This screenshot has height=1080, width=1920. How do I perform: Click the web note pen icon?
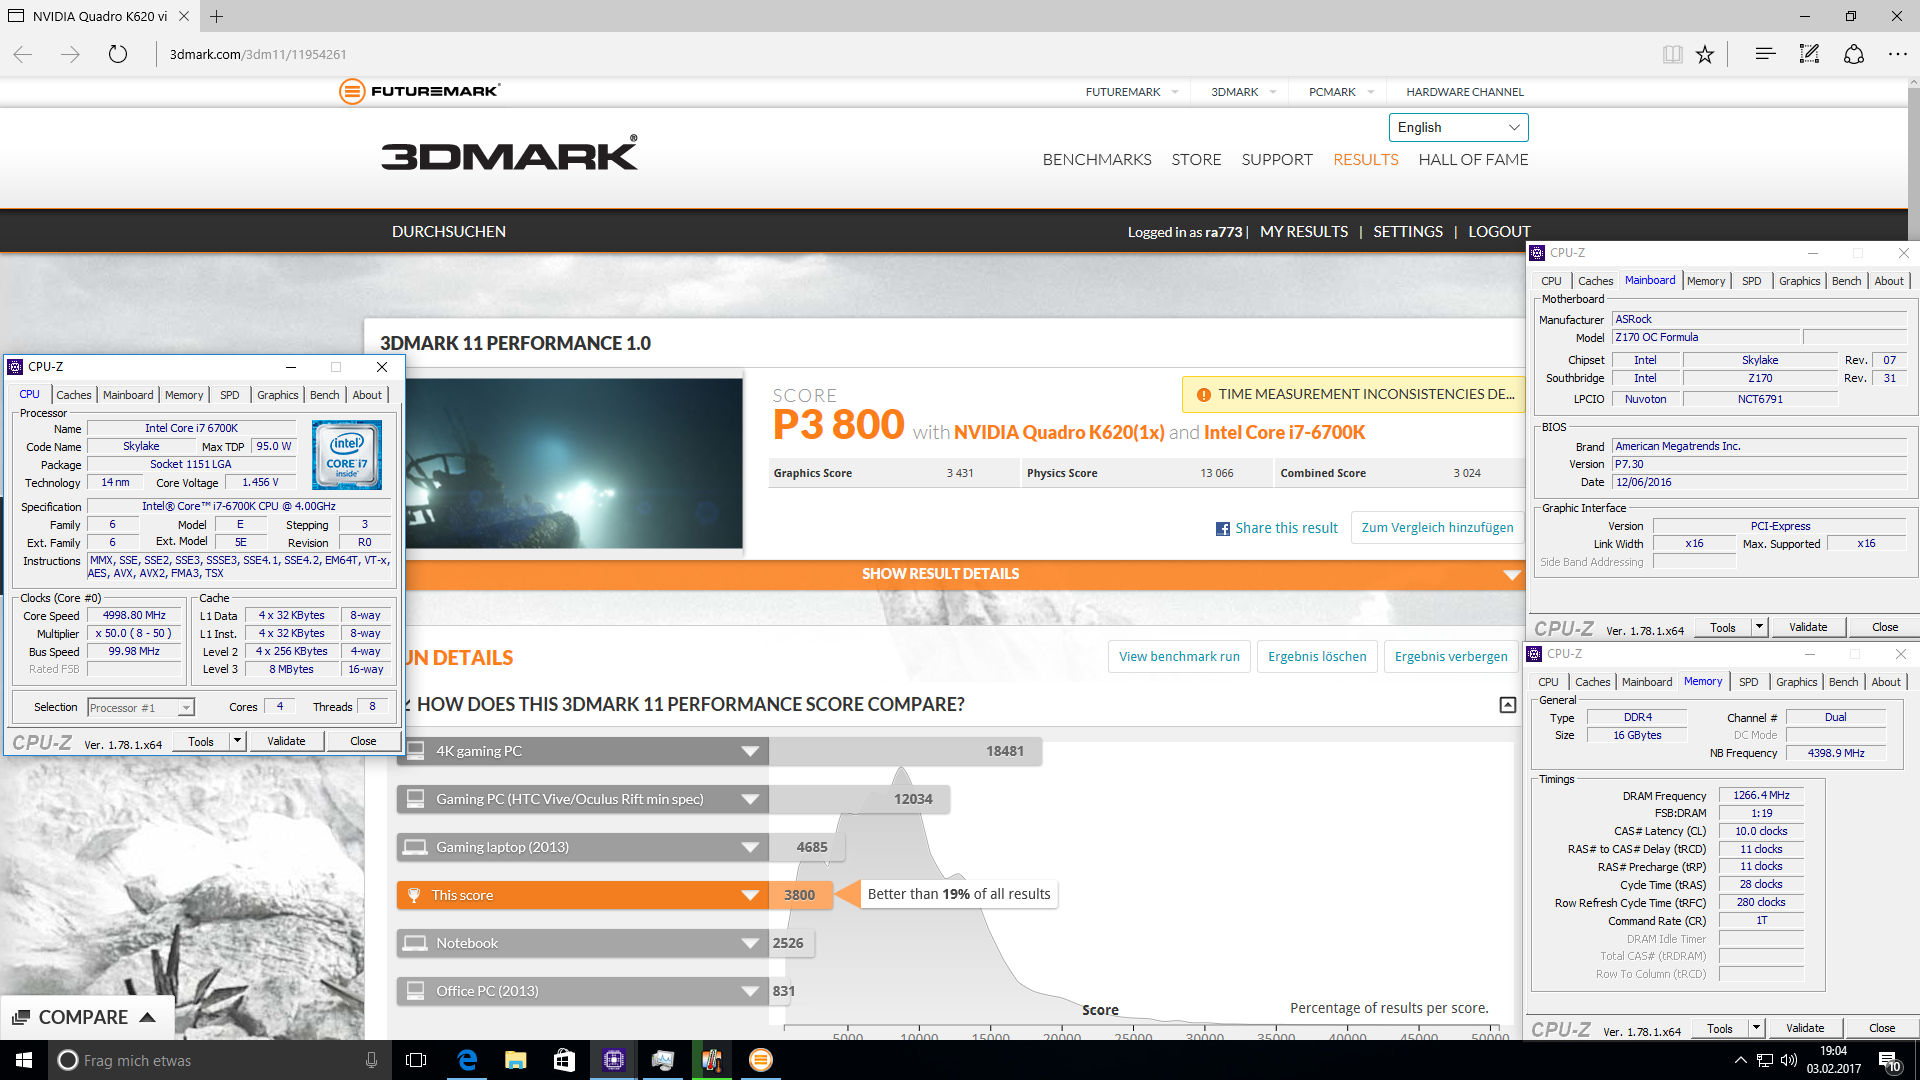tap(1809, 54)
